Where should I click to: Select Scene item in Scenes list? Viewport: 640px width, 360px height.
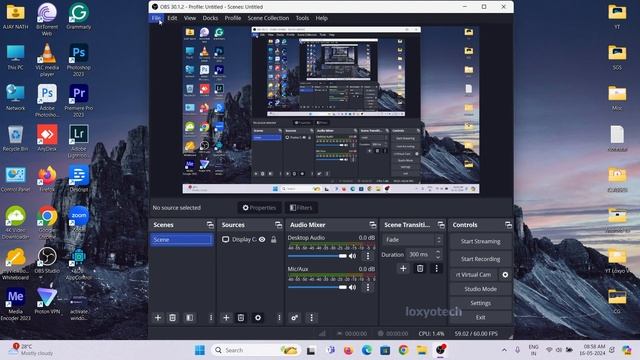pyautogui.click(x=182, y=240)
